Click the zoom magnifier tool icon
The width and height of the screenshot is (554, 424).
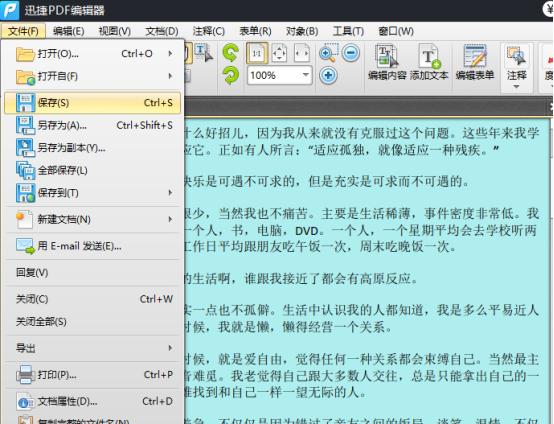click(x=328, y=53)
